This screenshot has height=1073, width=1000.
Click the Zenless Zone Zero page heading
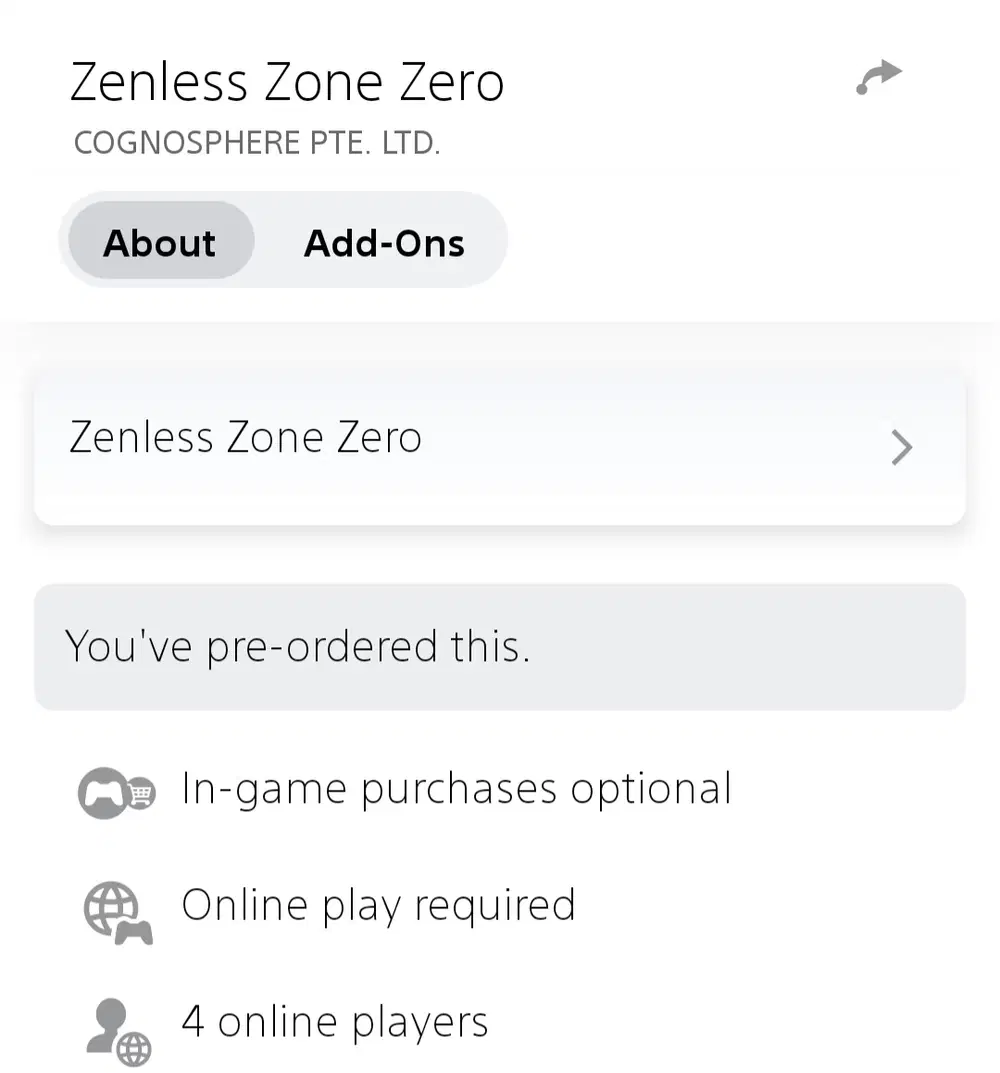[287, 82]
